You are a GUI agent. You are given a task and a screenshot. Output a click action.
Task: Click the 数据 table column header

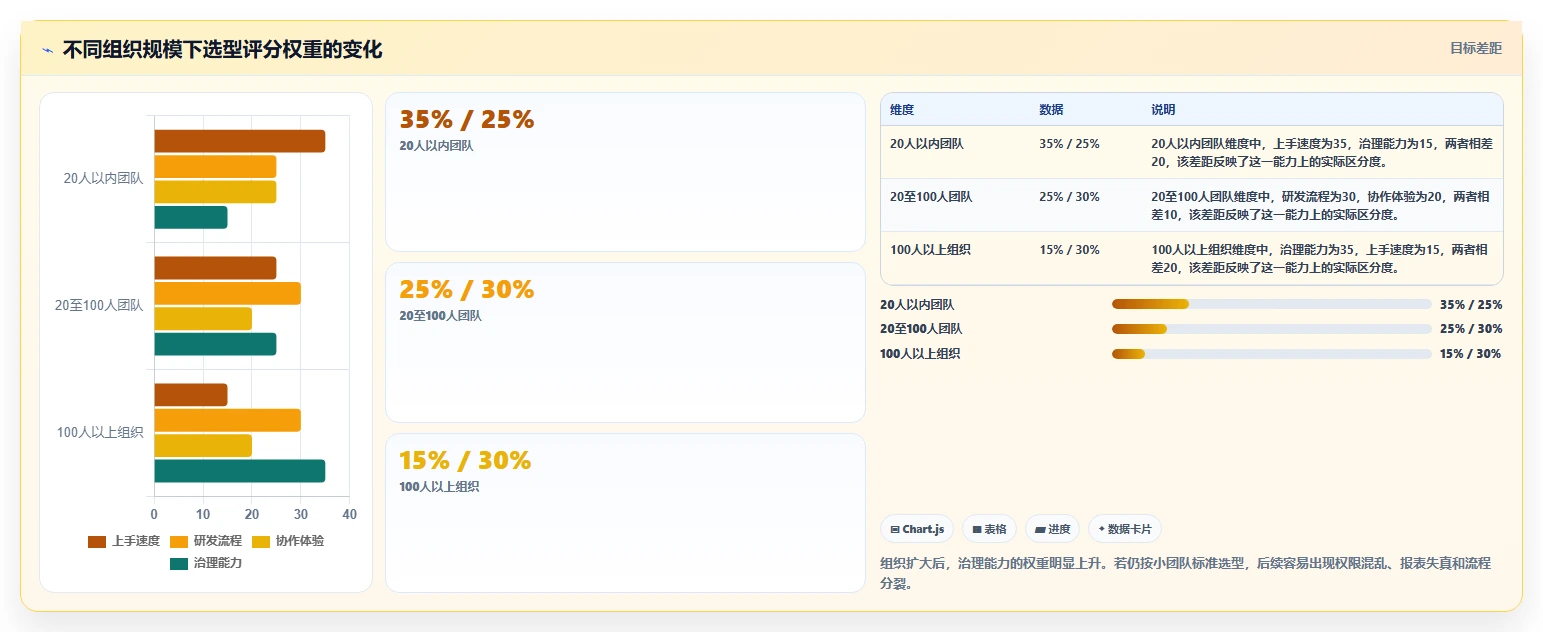pyautogui.click(x=1051, y=110)
